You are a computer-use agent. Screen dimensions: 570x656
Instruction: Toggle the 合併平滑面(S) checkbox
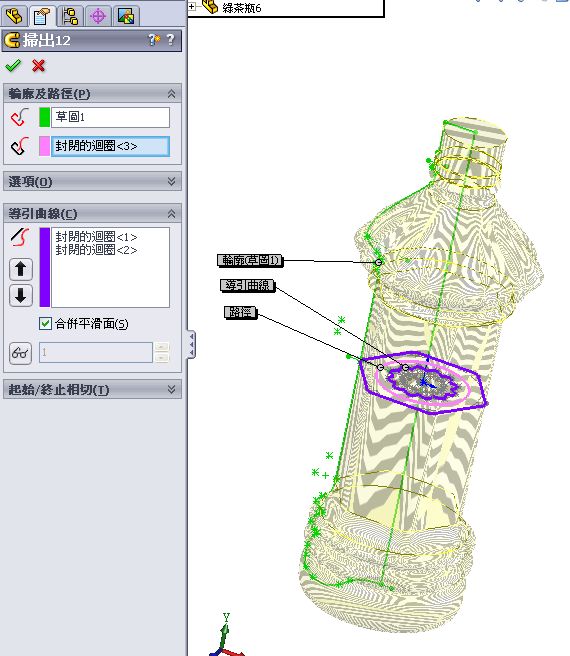45,323
